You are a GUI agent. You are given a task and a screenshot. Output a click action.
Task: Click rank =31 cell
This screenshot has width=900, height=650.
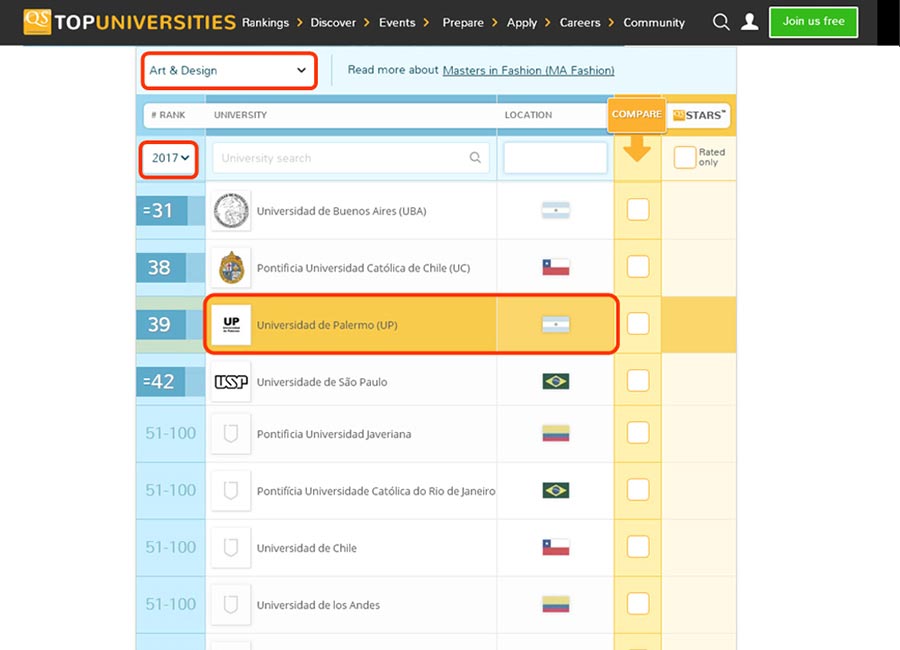coord(162,211)
